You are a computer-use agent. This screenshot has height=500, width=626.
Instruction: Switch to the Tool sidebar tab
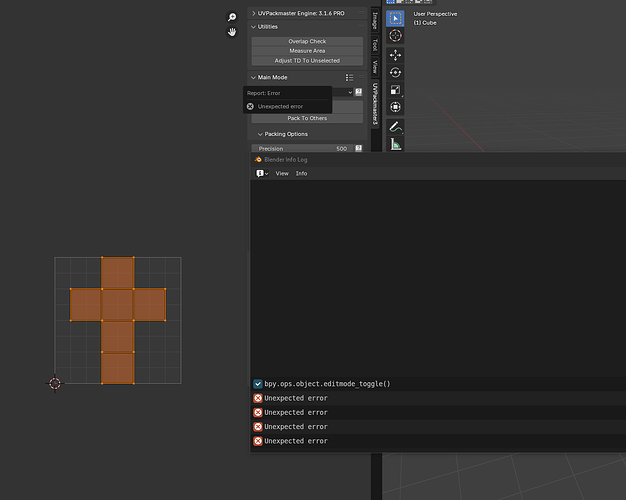click(375, 45)
